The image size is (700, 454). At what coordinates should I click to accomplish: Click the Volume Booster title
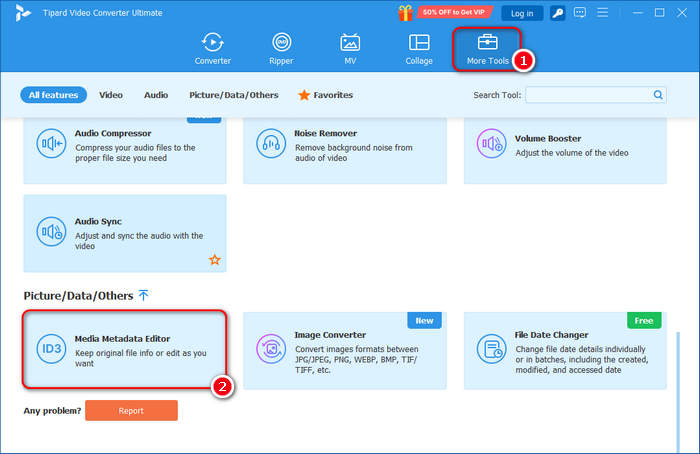pos(548,138)
